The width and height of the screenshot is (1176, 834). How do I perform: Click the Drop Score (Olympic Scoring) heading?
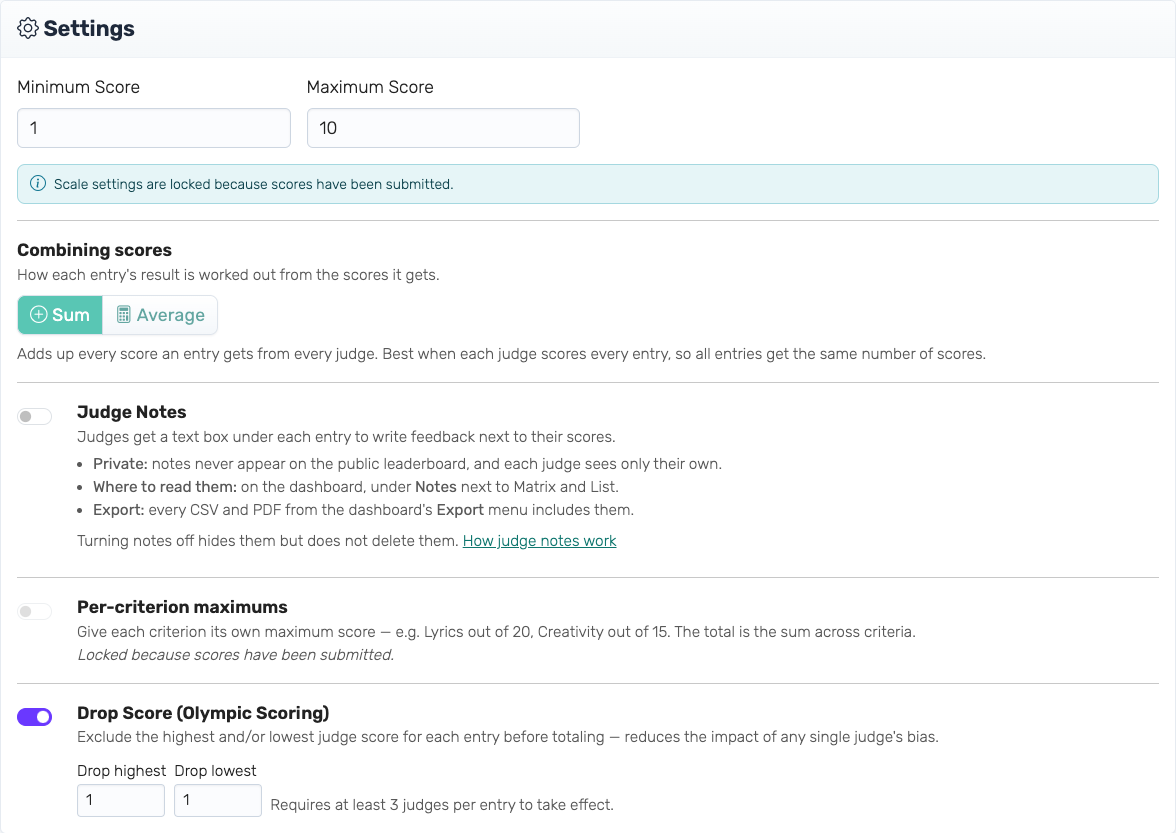click(x=203, y=712)
